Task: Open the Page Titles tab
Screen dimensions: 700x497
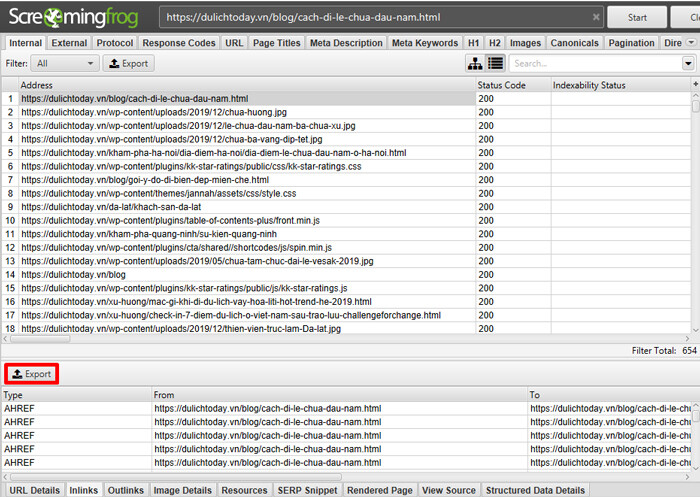Action: tap(276, 43)
